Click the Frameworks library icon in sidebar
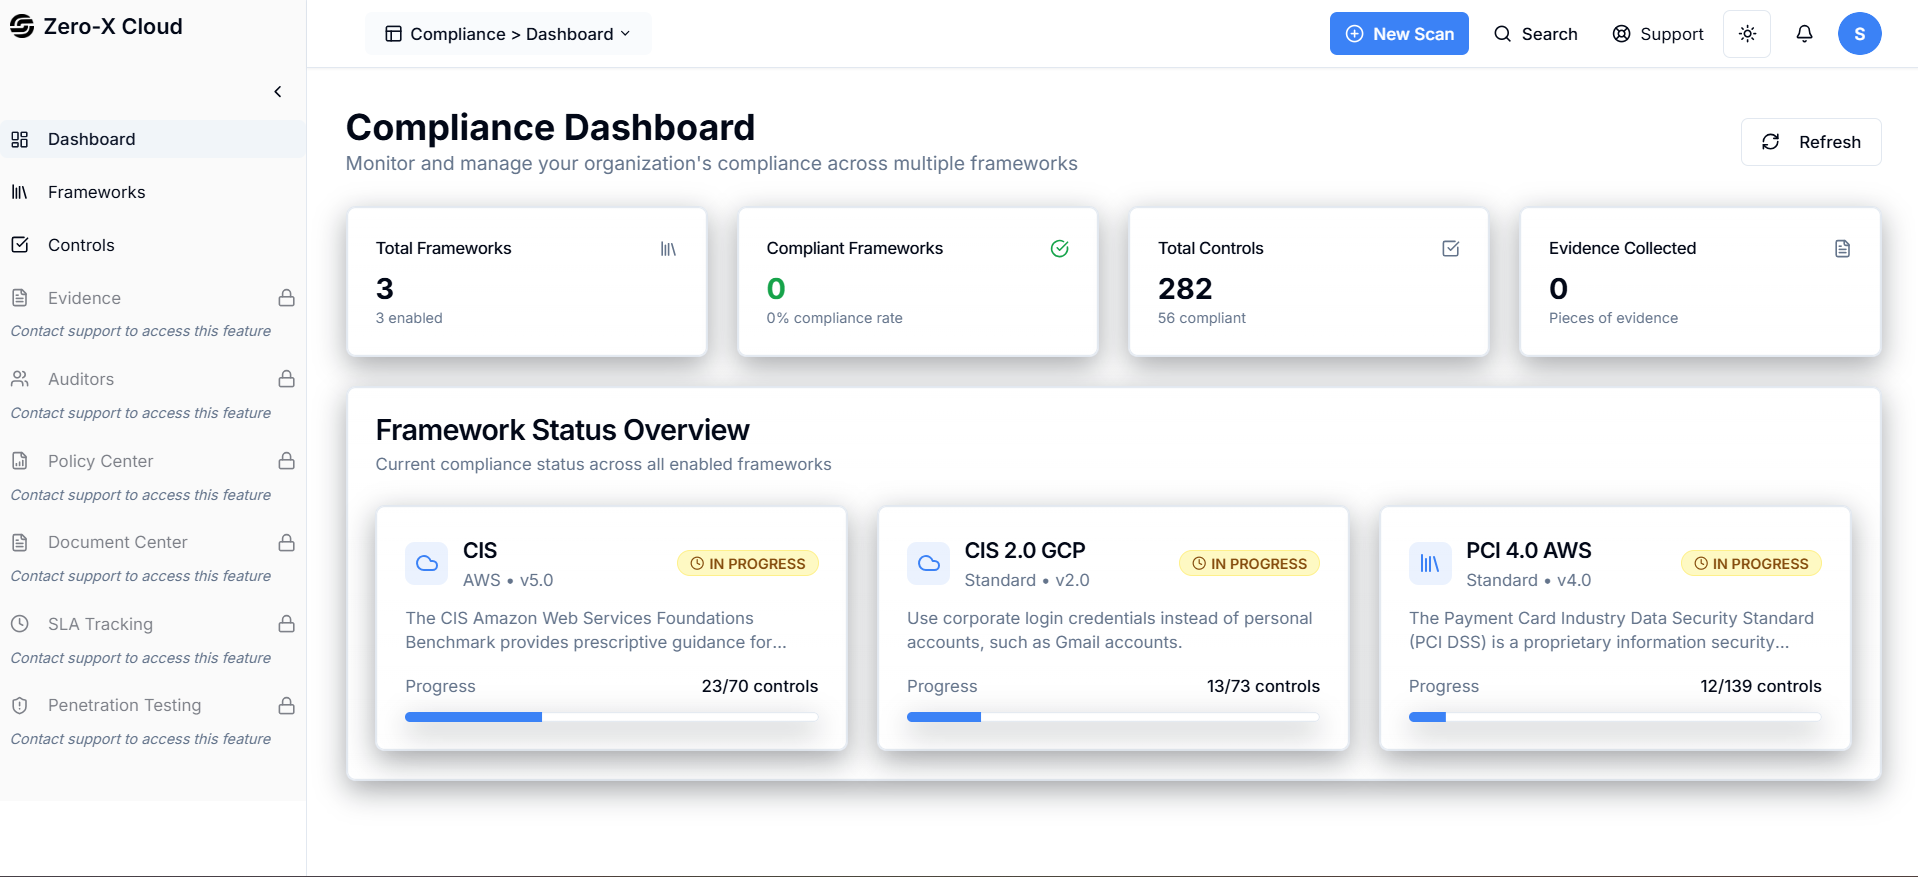 [20, 192]
